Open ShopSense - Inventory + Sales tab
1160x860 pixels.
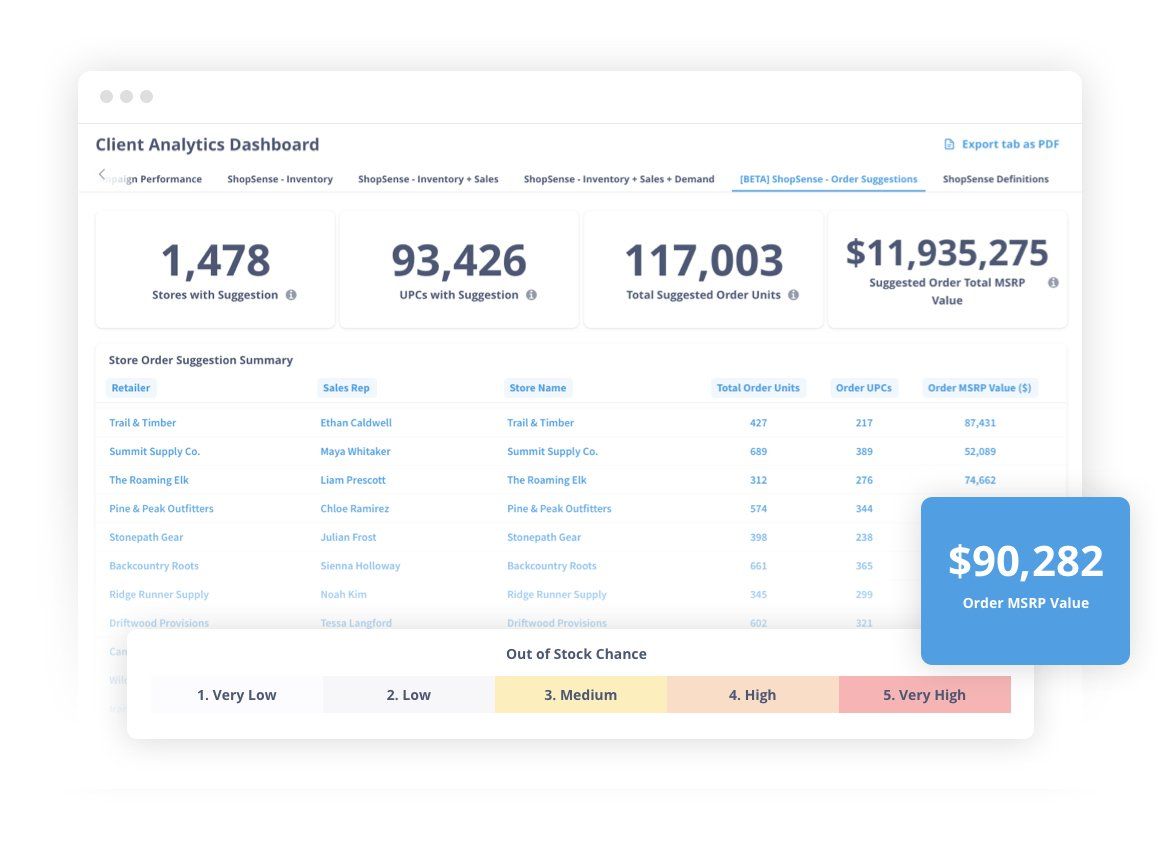tap(428, 179)
